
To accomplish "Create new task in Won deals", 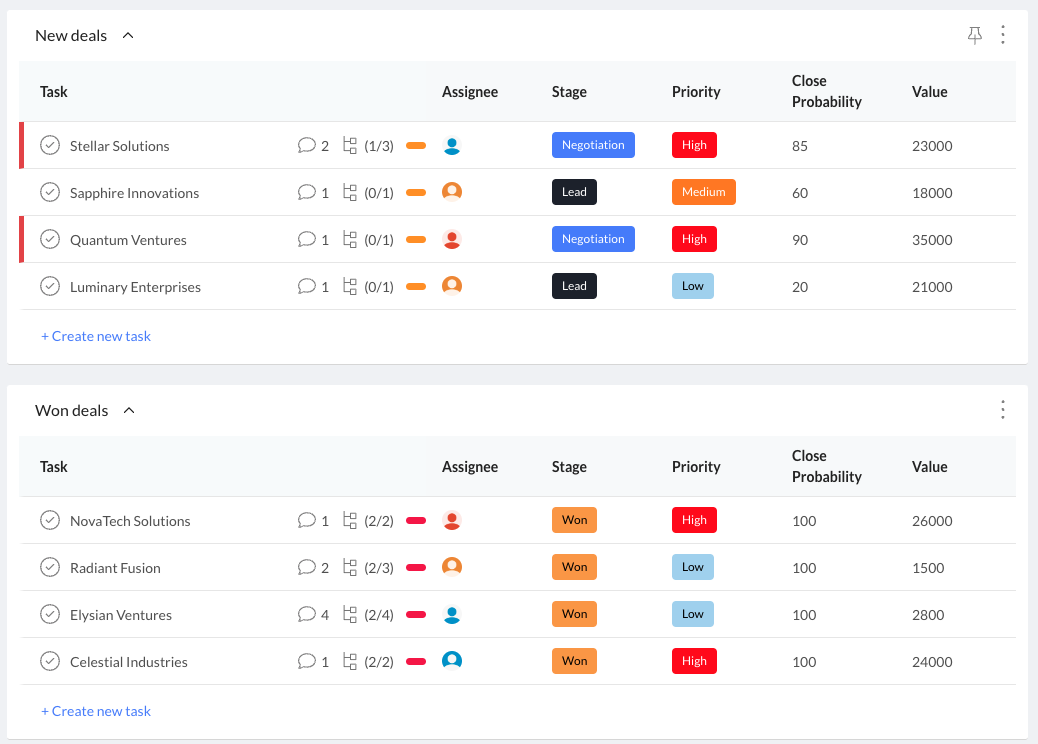I will [96, 712].
